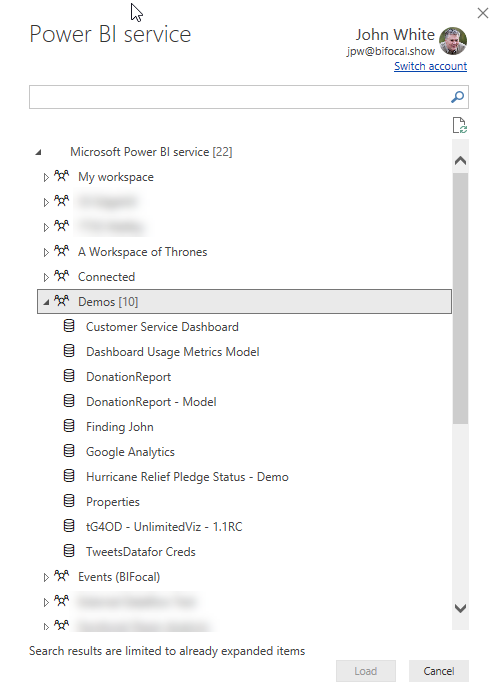Select the Properties dataset

(113, 502)
